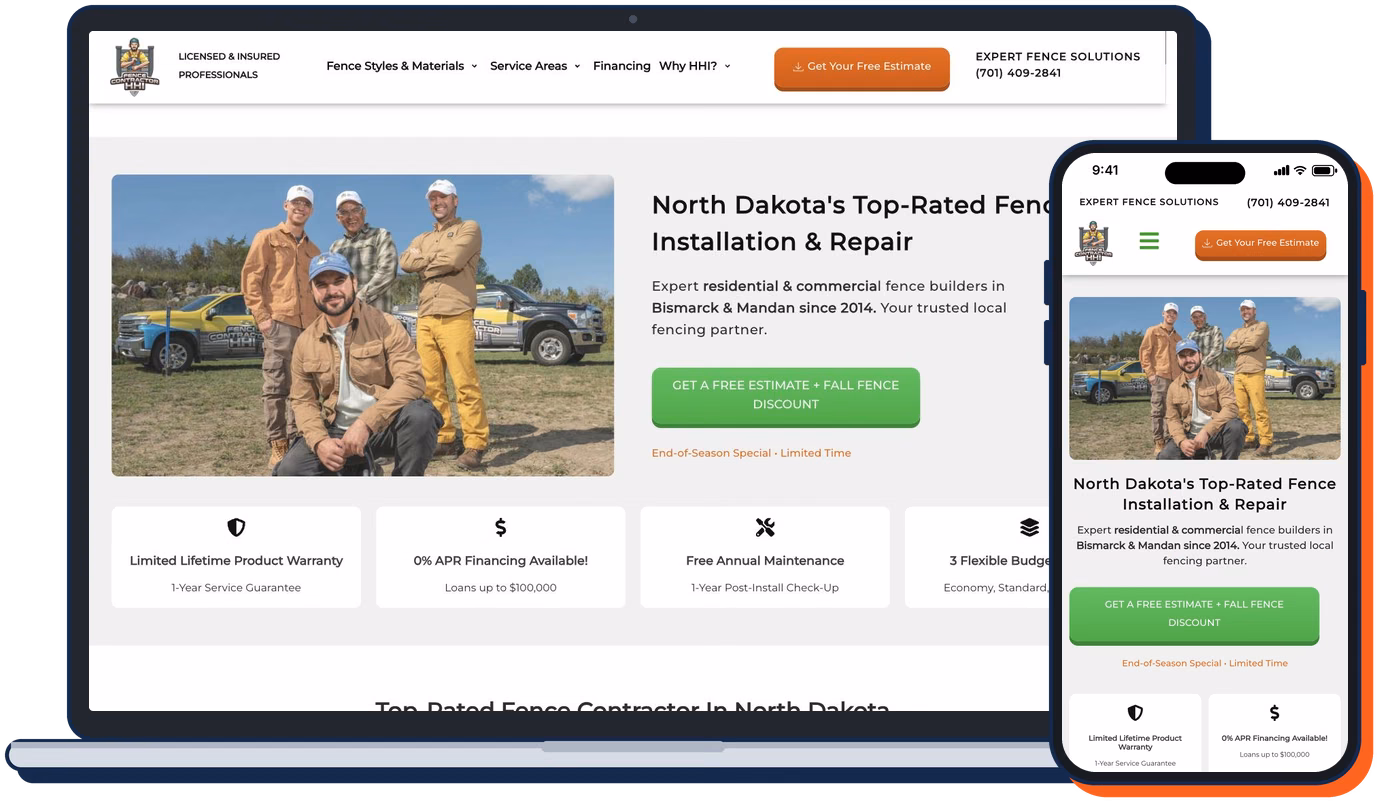1378x802 pixels.
Task: Click the dollar icon above 0% APR Financing on laptop
Action: 501,527
